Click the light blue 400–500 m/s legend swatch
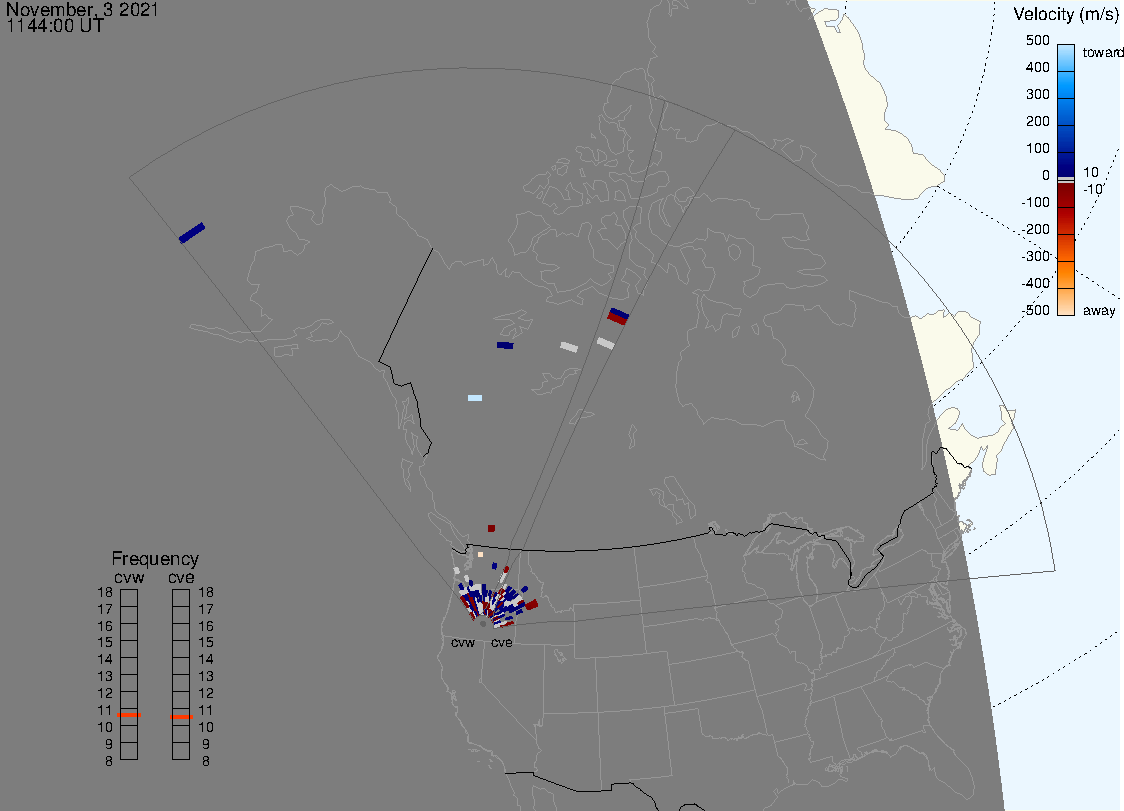 coord(1066,57)
